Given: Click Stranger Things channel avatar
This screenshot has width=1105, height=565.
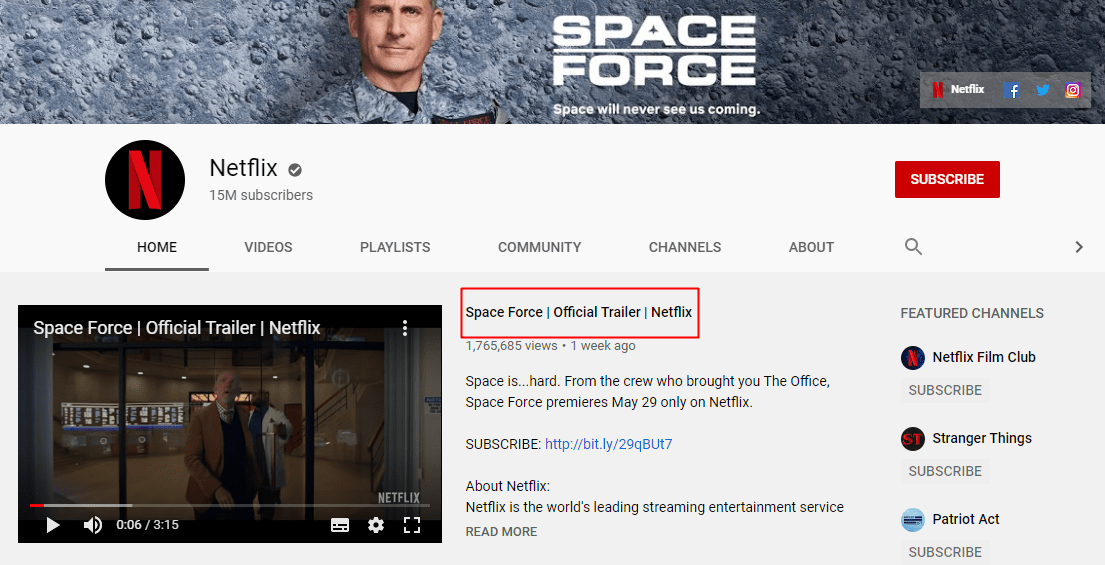Looking at the screenshot, I should (913, 439).
